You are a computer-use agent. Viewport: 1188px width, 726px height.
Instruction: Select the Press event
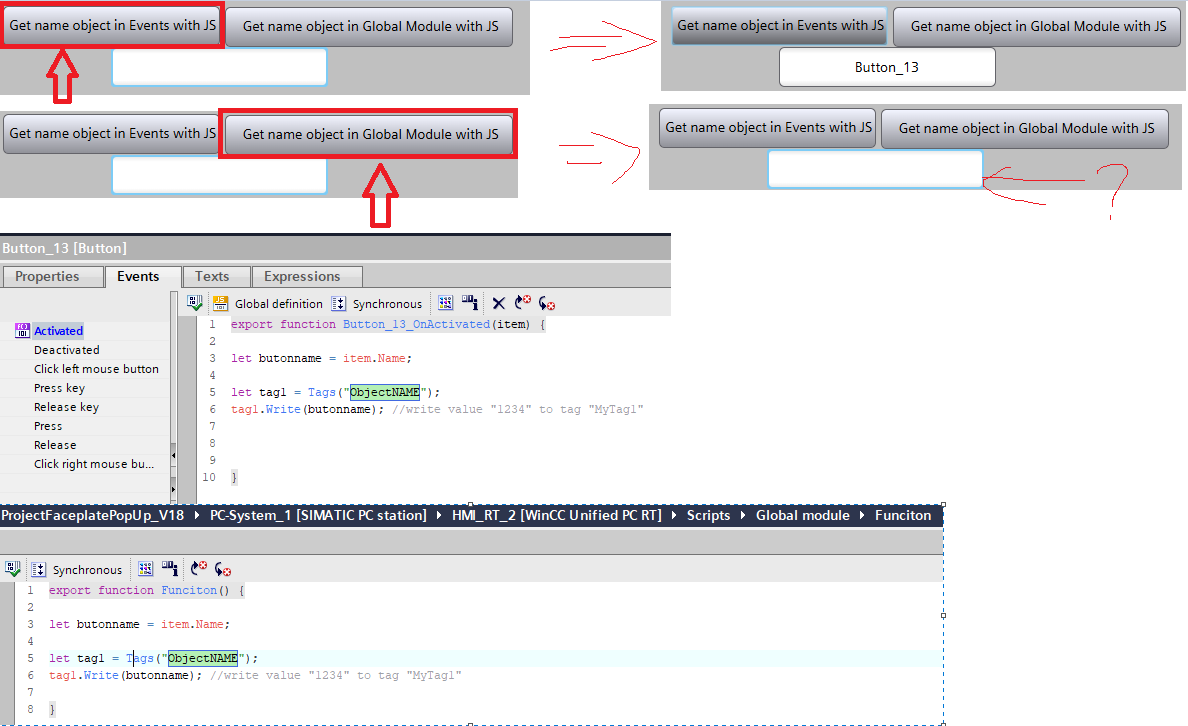tap(48, 426)
